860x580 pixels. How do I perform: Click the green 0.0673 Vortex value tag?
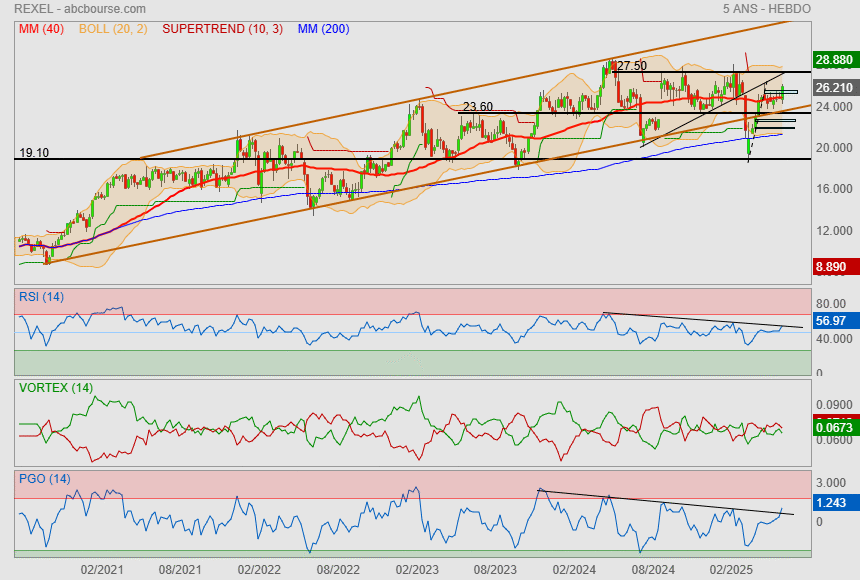tap(835, 428)
